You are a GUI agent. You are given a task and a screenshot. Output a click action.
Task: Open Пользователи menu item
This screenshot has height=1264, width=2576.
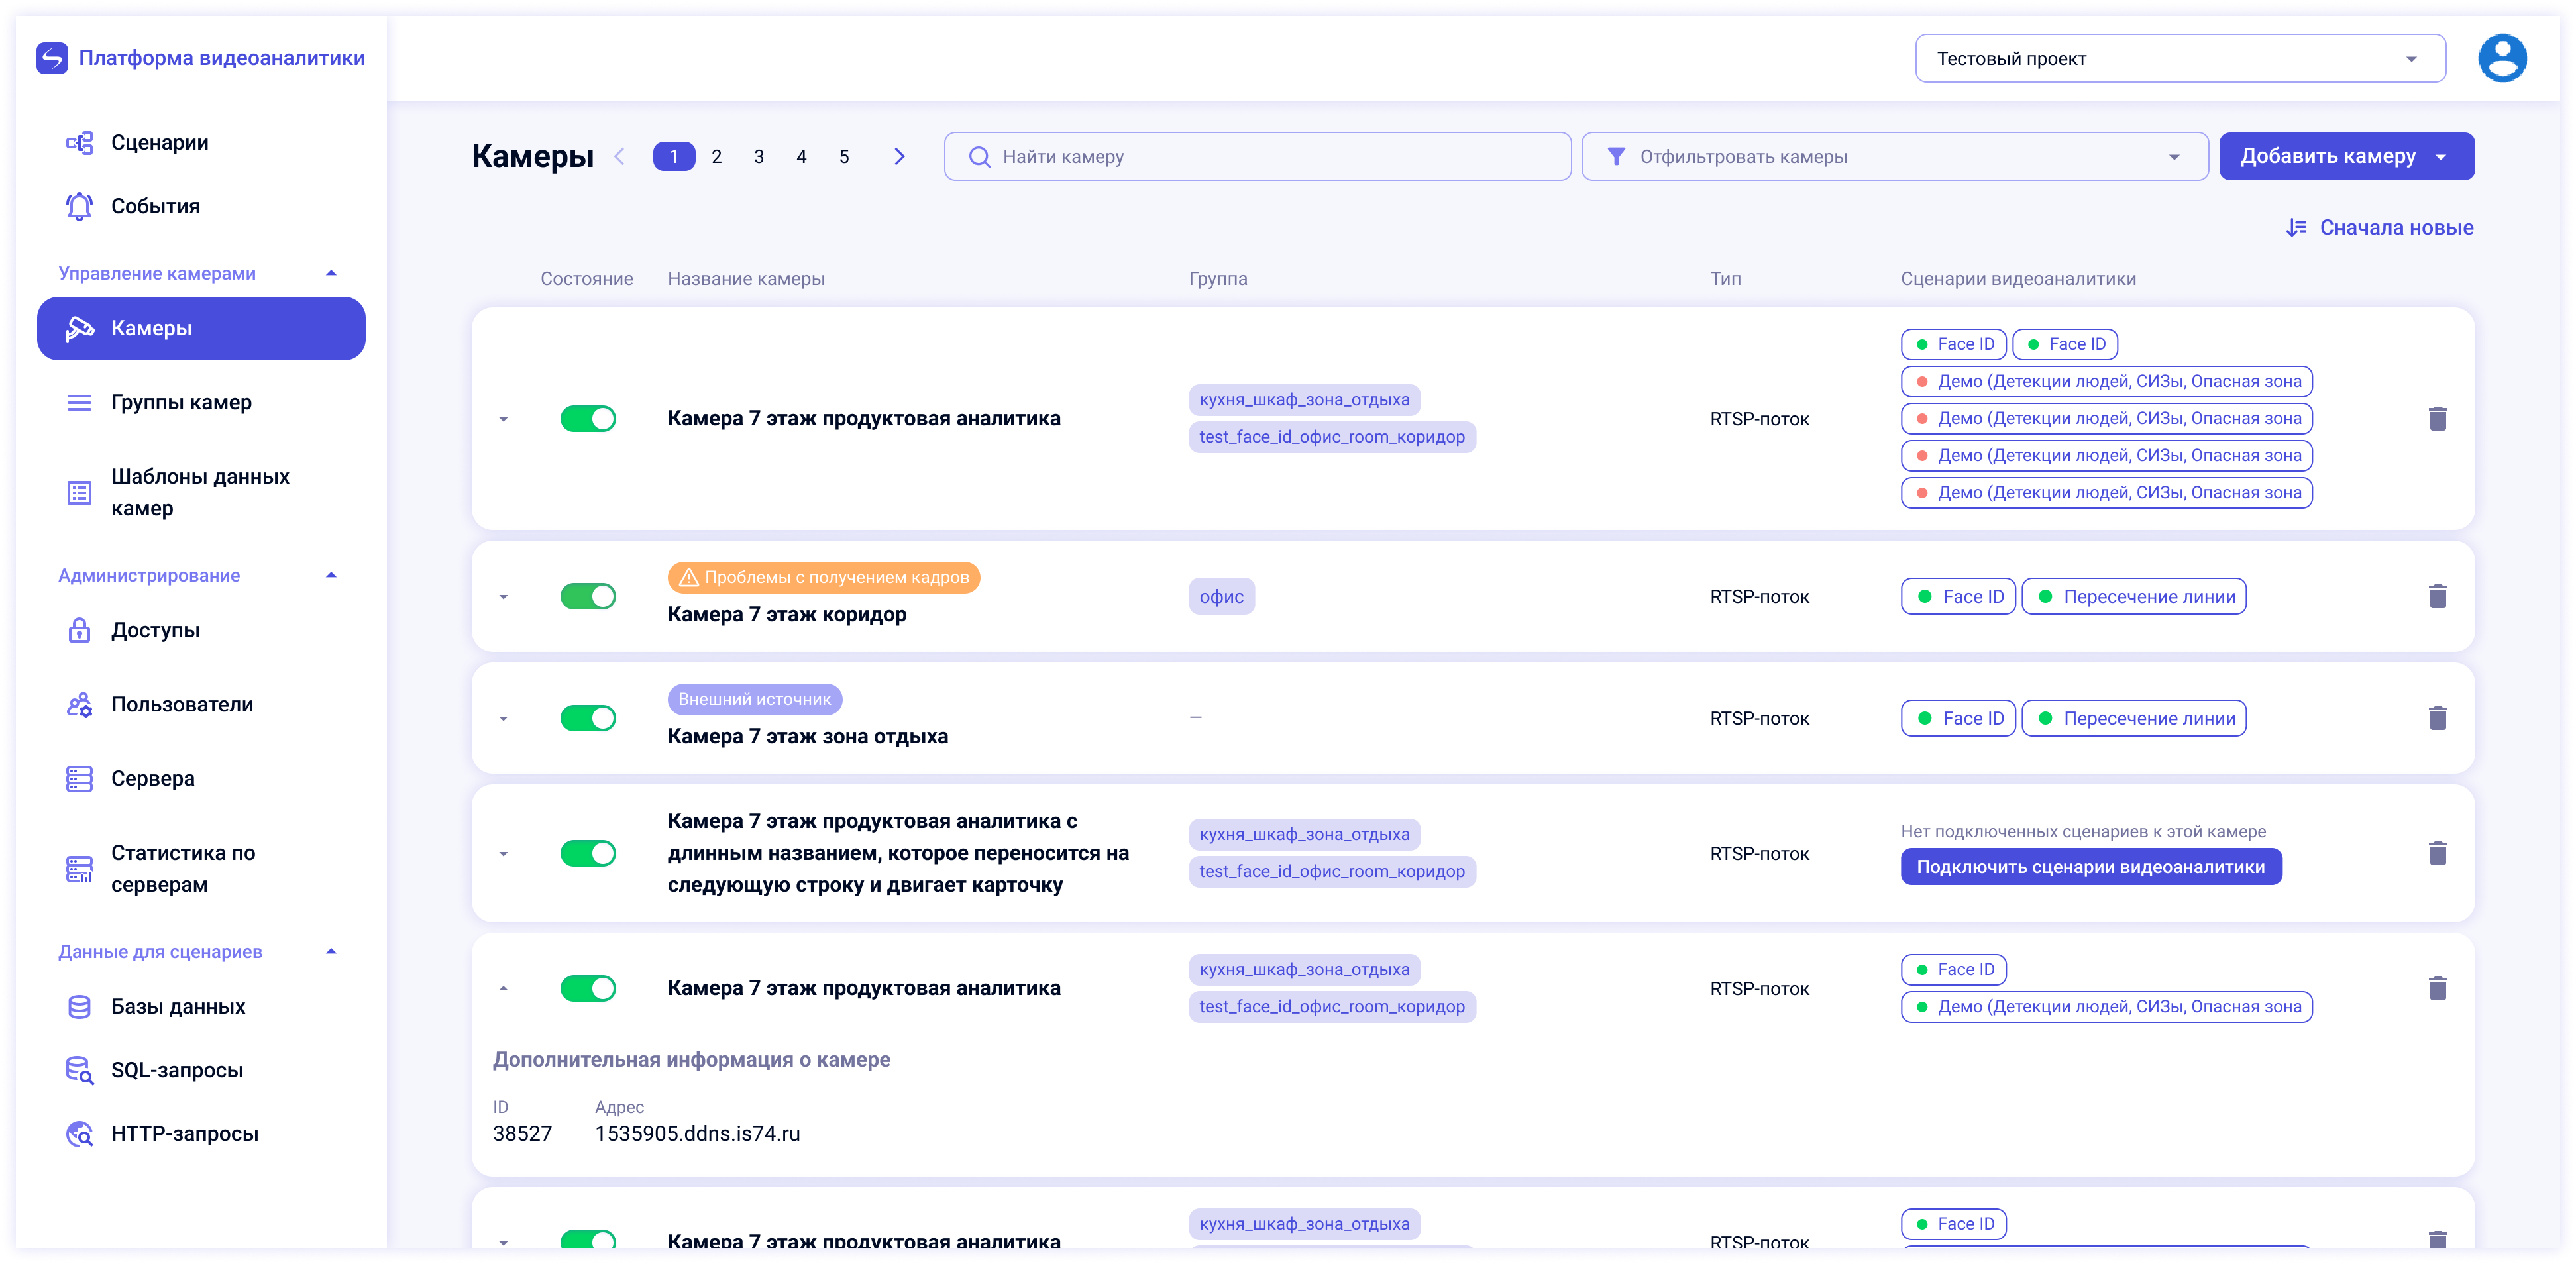click(201, 704)
